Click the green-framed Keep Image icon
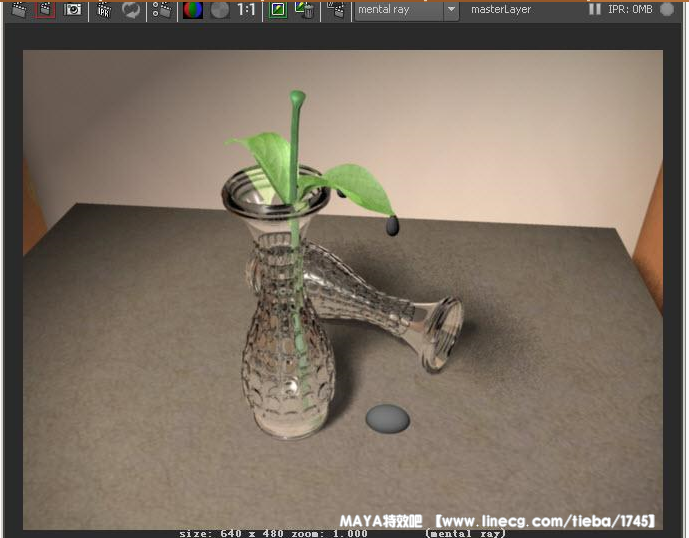 [277, 10]
